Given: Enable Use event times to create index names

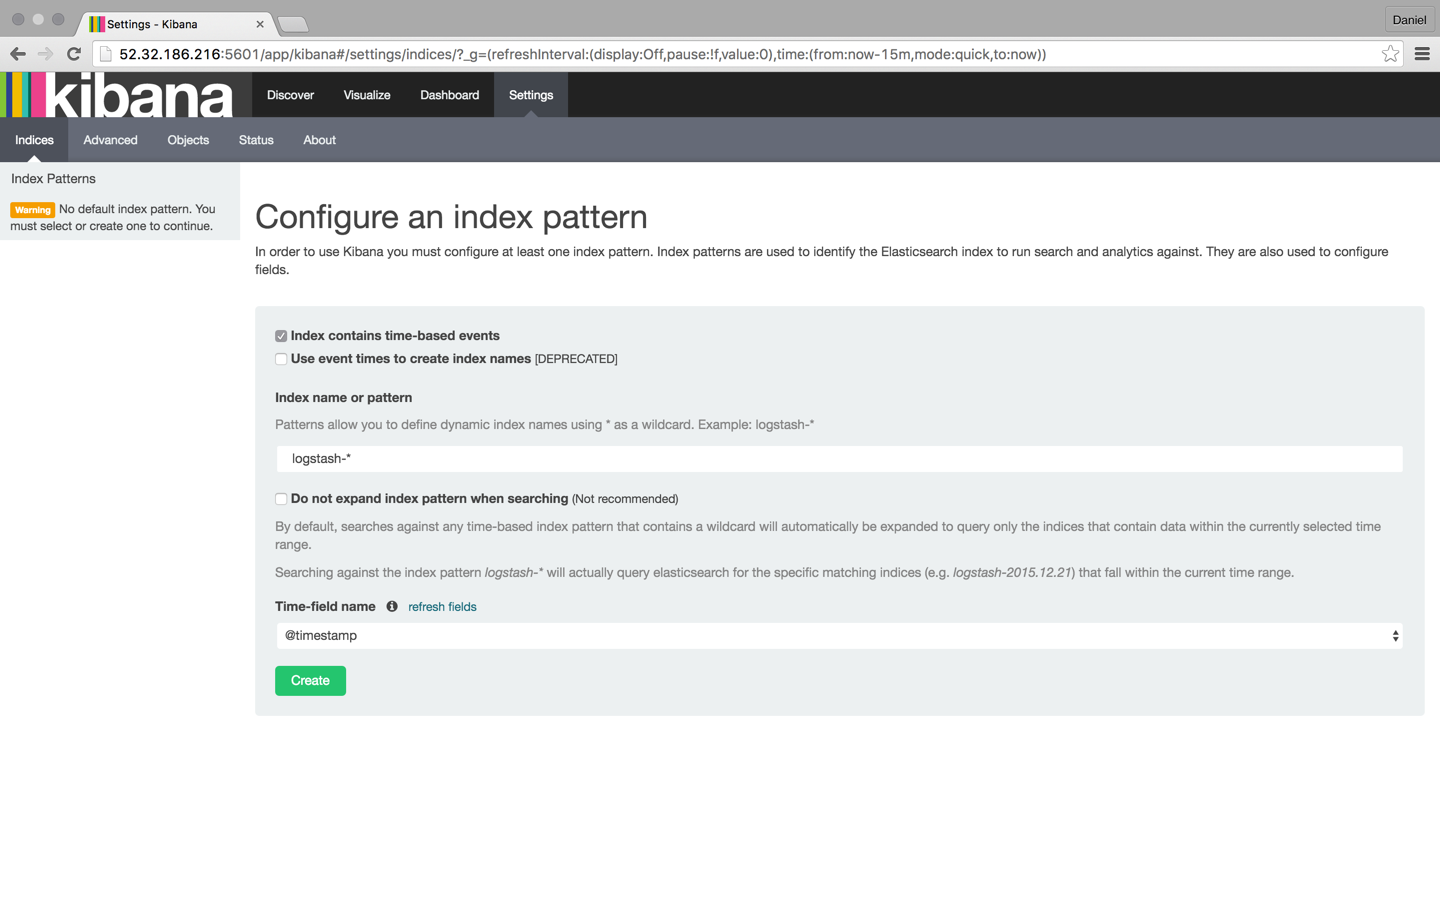Looking at the screenshot, I should 281,359.
